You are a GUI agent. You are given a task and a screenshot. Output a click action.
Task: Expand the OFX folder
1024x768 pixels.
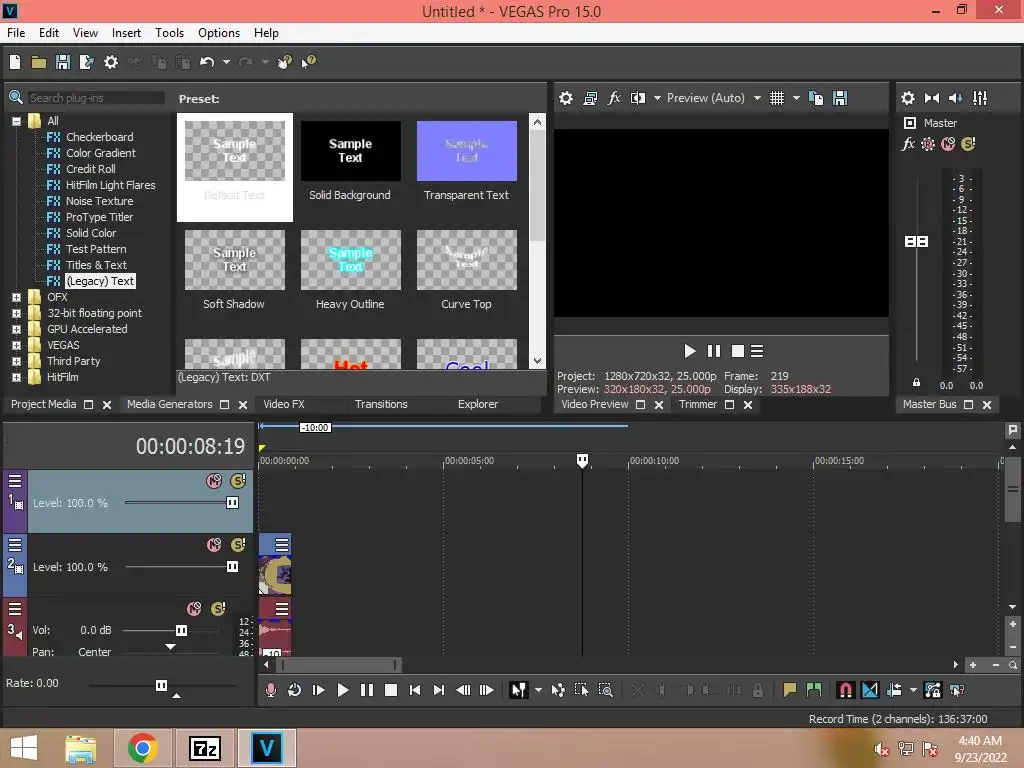[16, 297]
